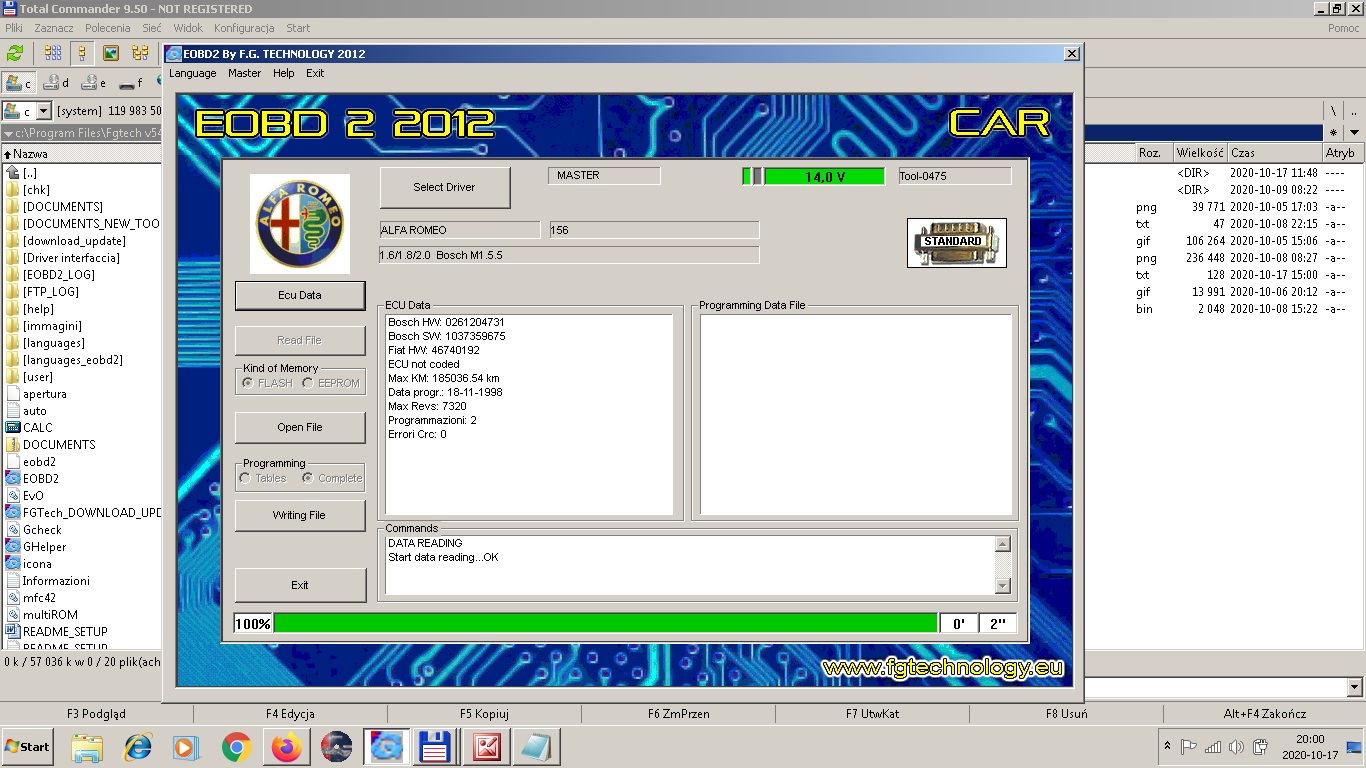Switch to brief file list view icon
This screenshot has height=768, width=1366.
tap(53, 53)
